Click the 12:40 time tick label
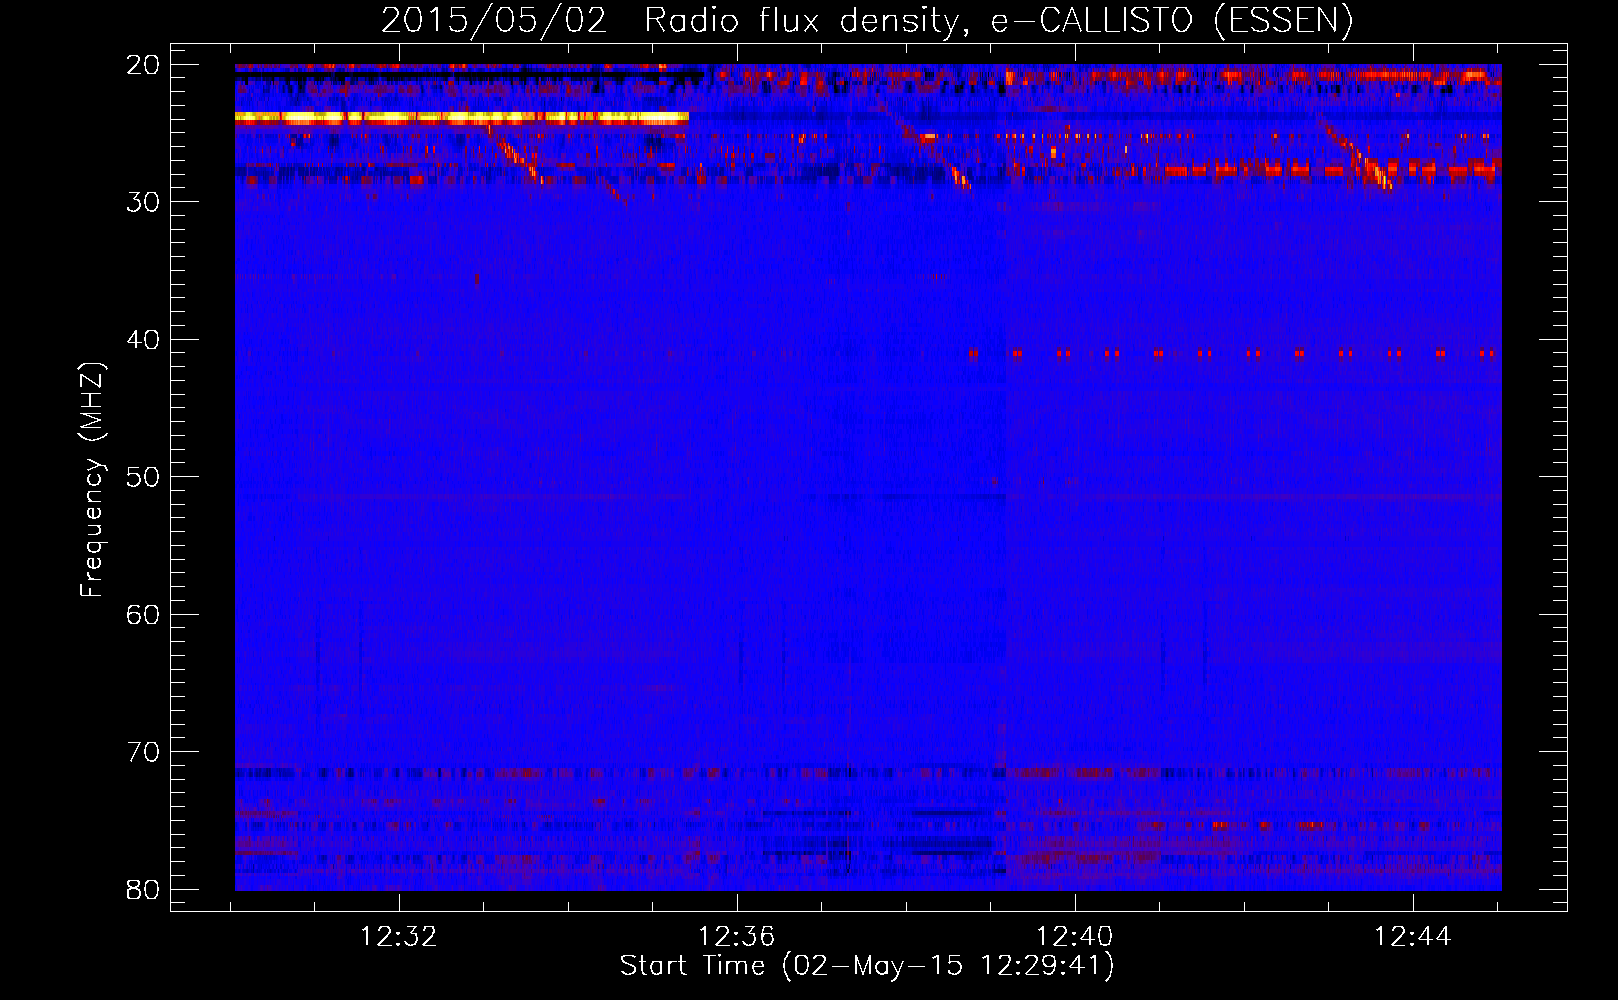The width and height of the screenshot is (1618, 1000). coord(1075,937)
